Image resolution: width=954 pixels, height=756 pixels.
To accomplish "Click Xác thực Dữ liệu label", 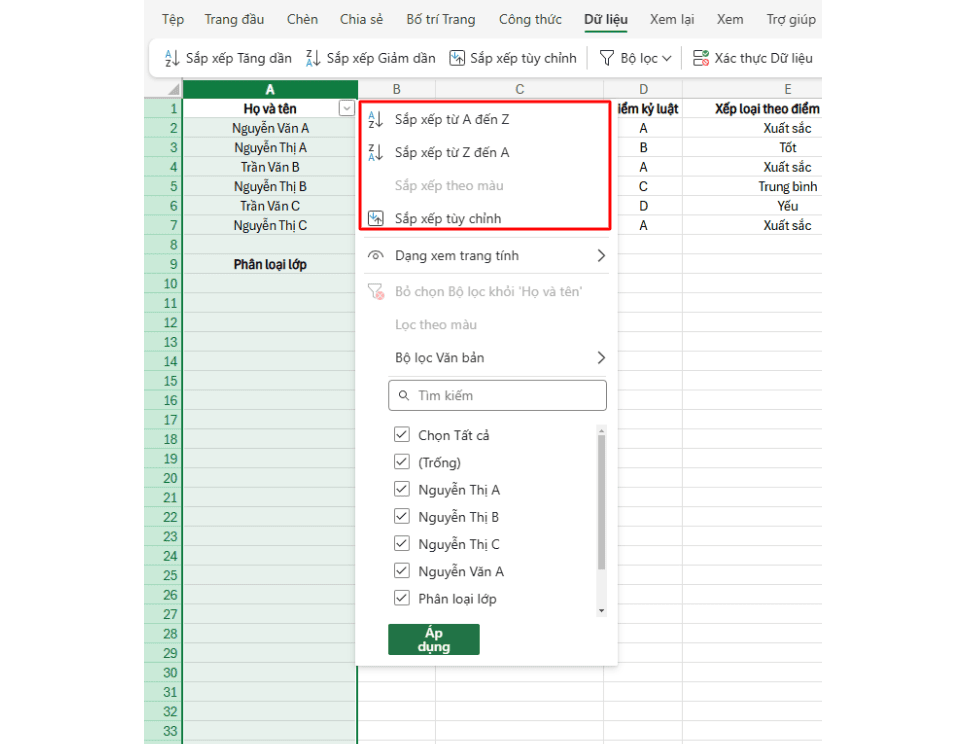I will tap(764, 58).
